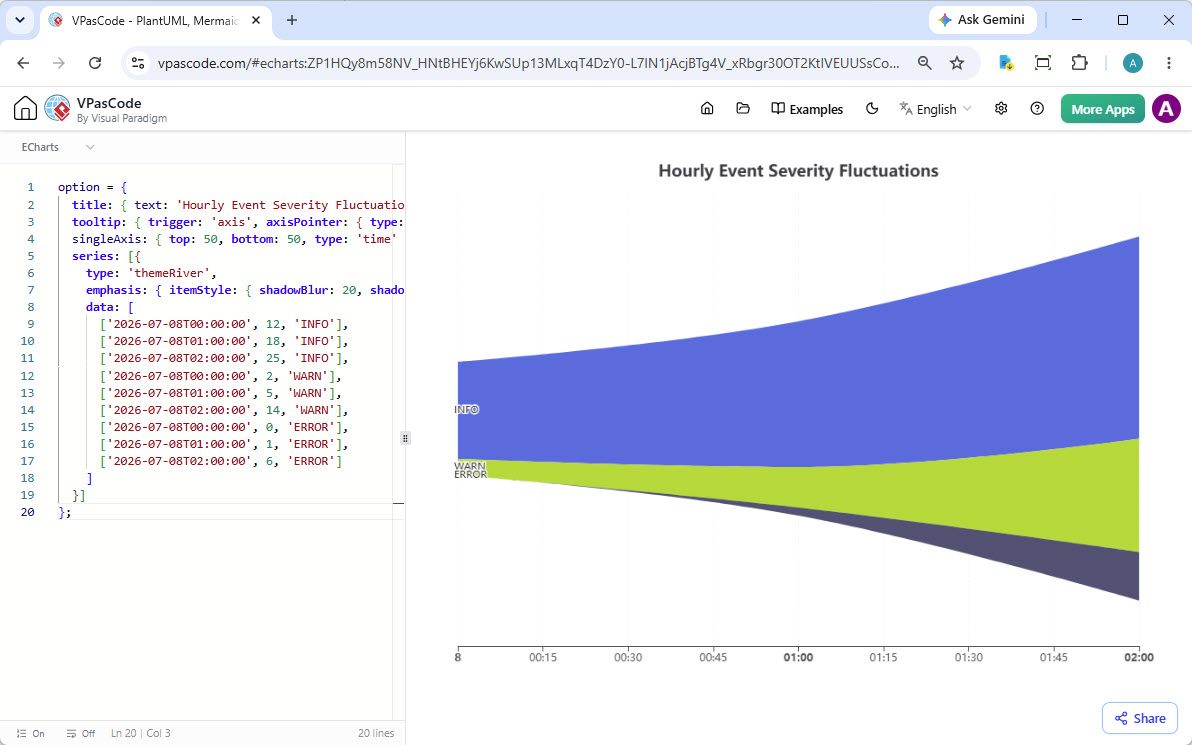Open the Examples menu
This screenshot has width=1192, height=745.
coord(807,109)
